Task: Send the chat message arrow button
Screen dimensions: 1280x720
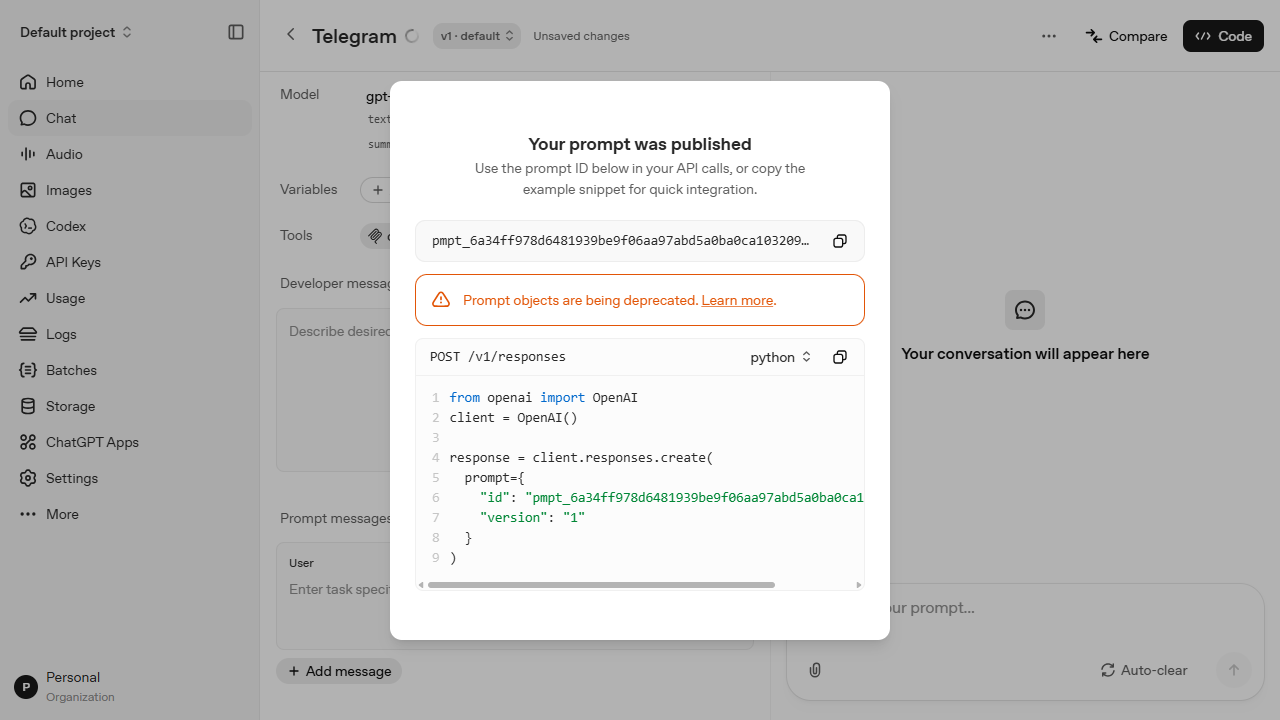Action: [x=1233, y=670]
